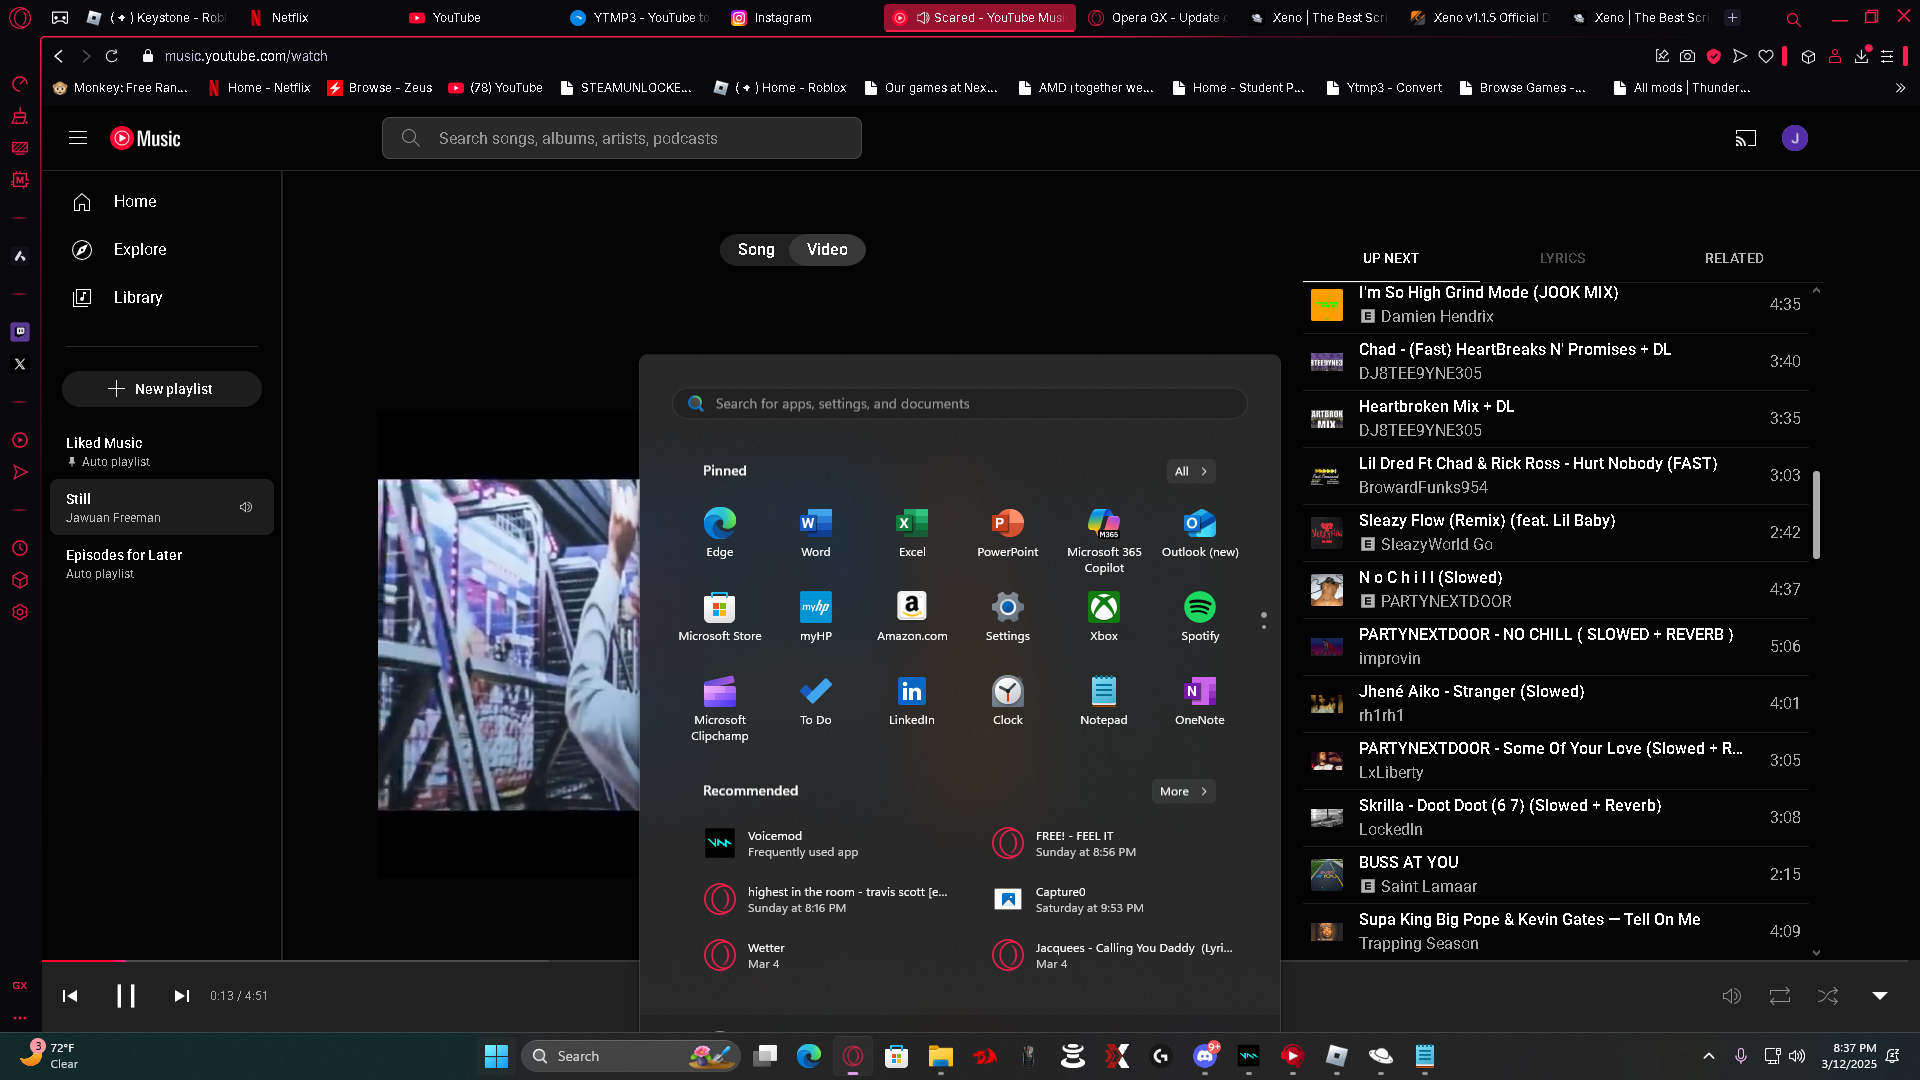The image size is (1920, 1080).
Task: Open Edge from Start menu pinned apps
Action: tap(719, 532)
